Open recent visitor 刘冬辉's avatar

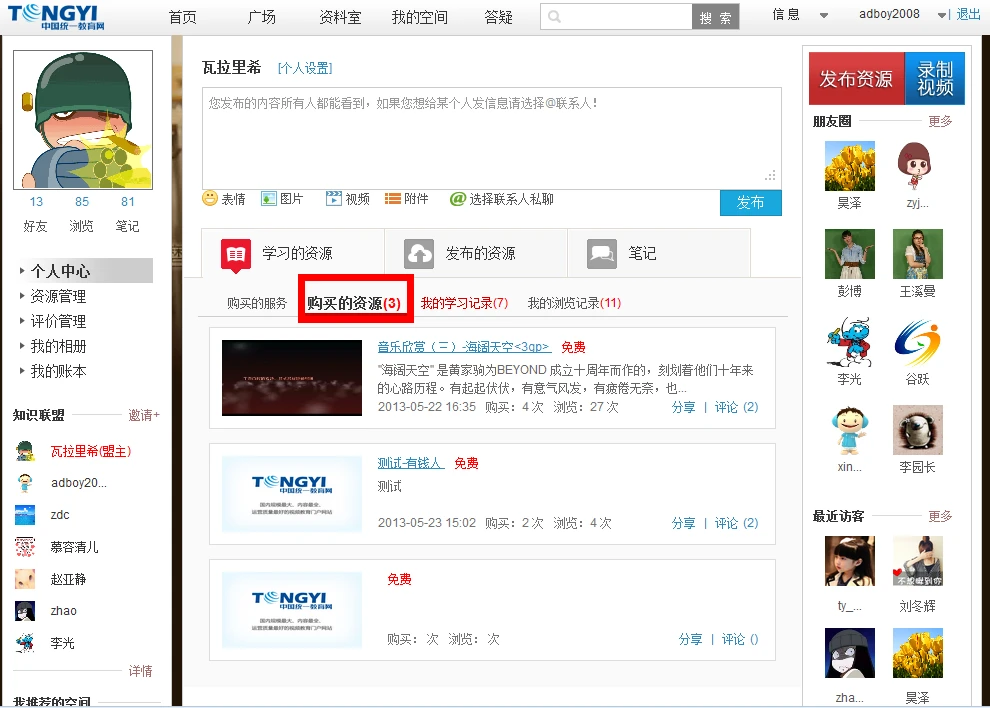coord(917,561)
